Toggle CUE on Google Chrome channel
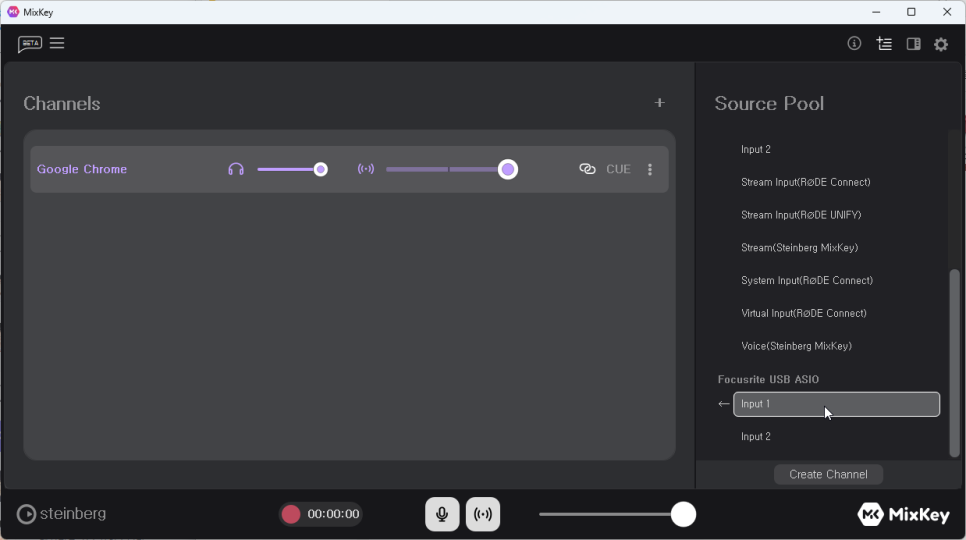966x540 pixels. [x=619, y=169]
